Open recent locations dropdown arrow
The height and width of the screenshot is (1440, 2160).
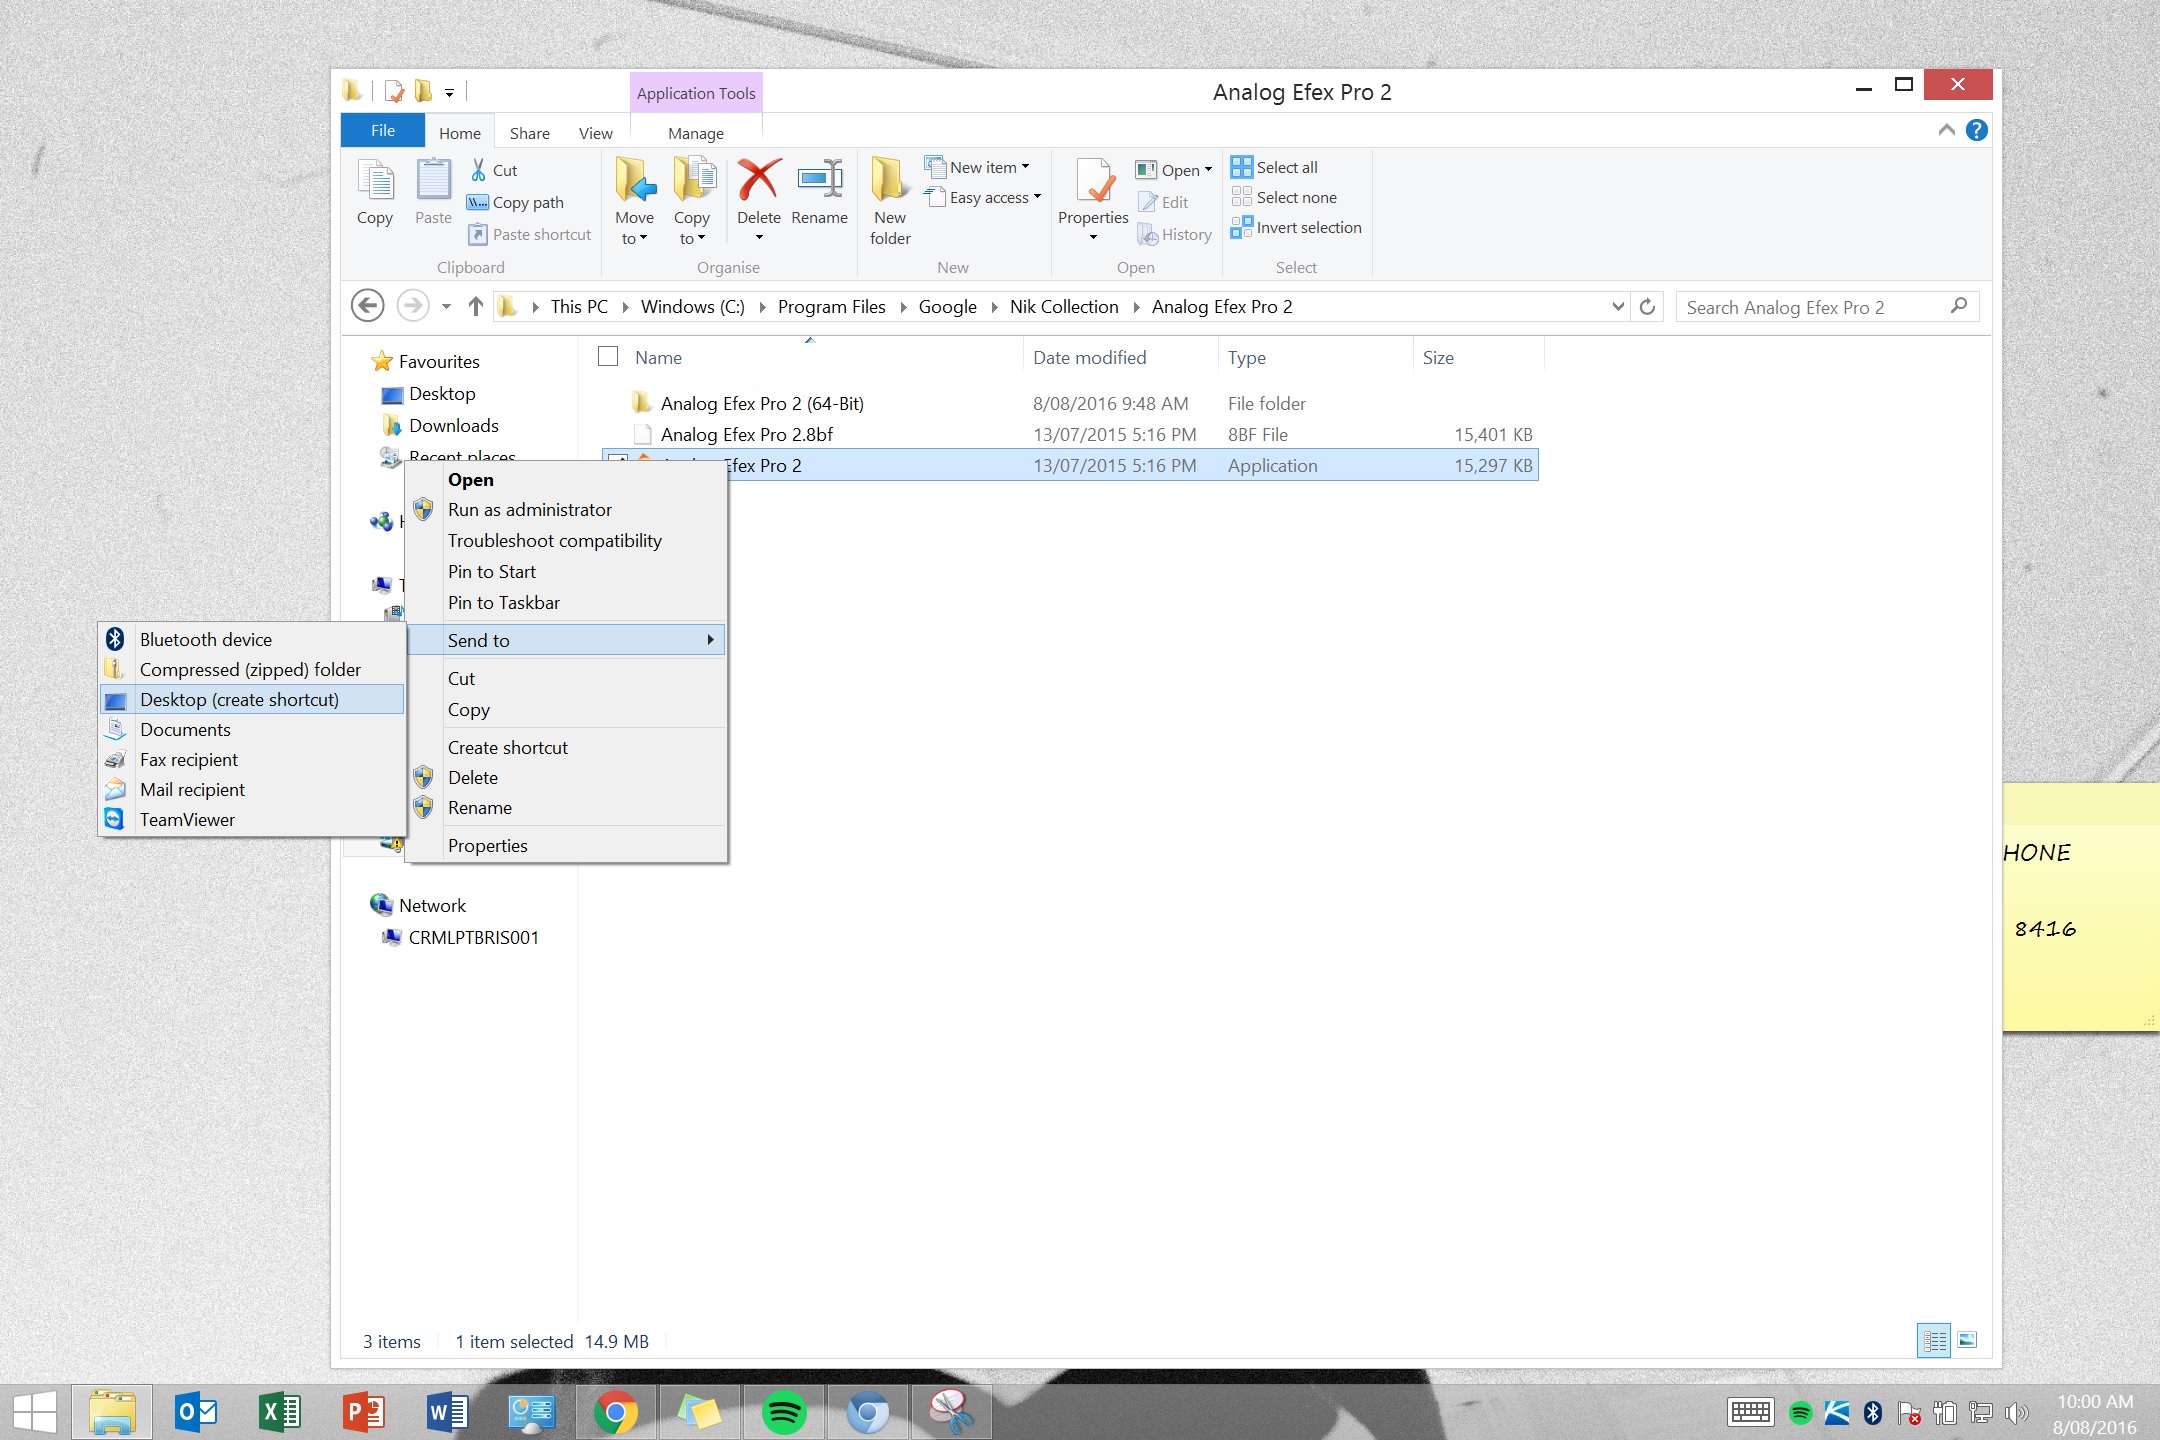446,306
